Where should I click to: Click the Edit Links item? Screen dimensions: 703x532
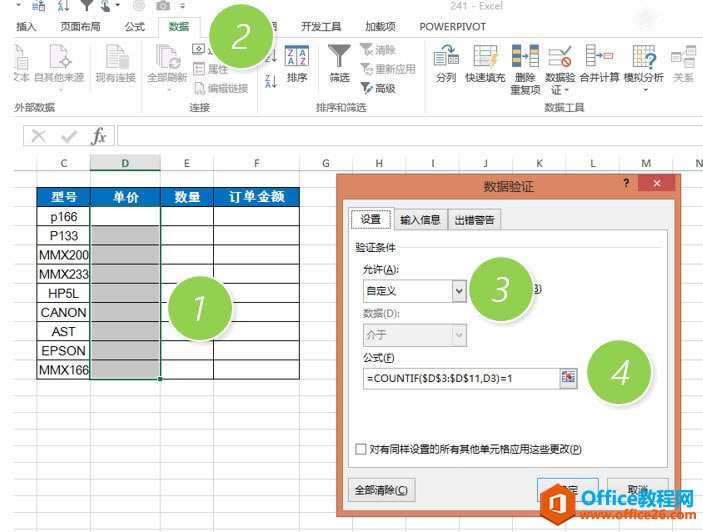coord(221,88)
